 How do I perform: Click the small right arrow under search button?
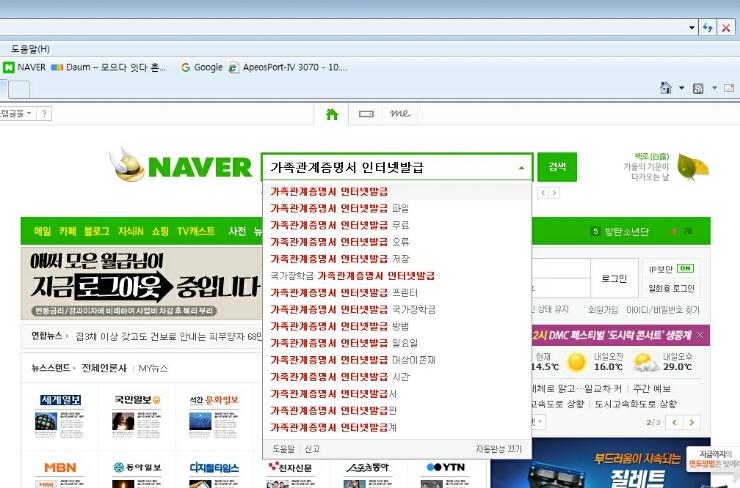click(x=555, y=193)
